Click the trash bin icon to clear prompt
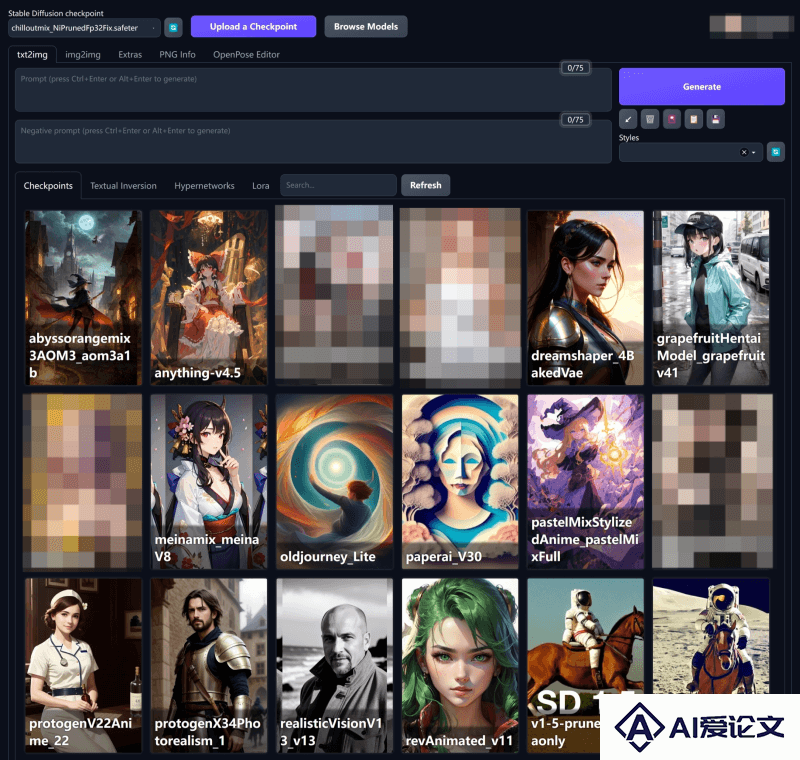The image size is (800, 760). click(650, 119)
